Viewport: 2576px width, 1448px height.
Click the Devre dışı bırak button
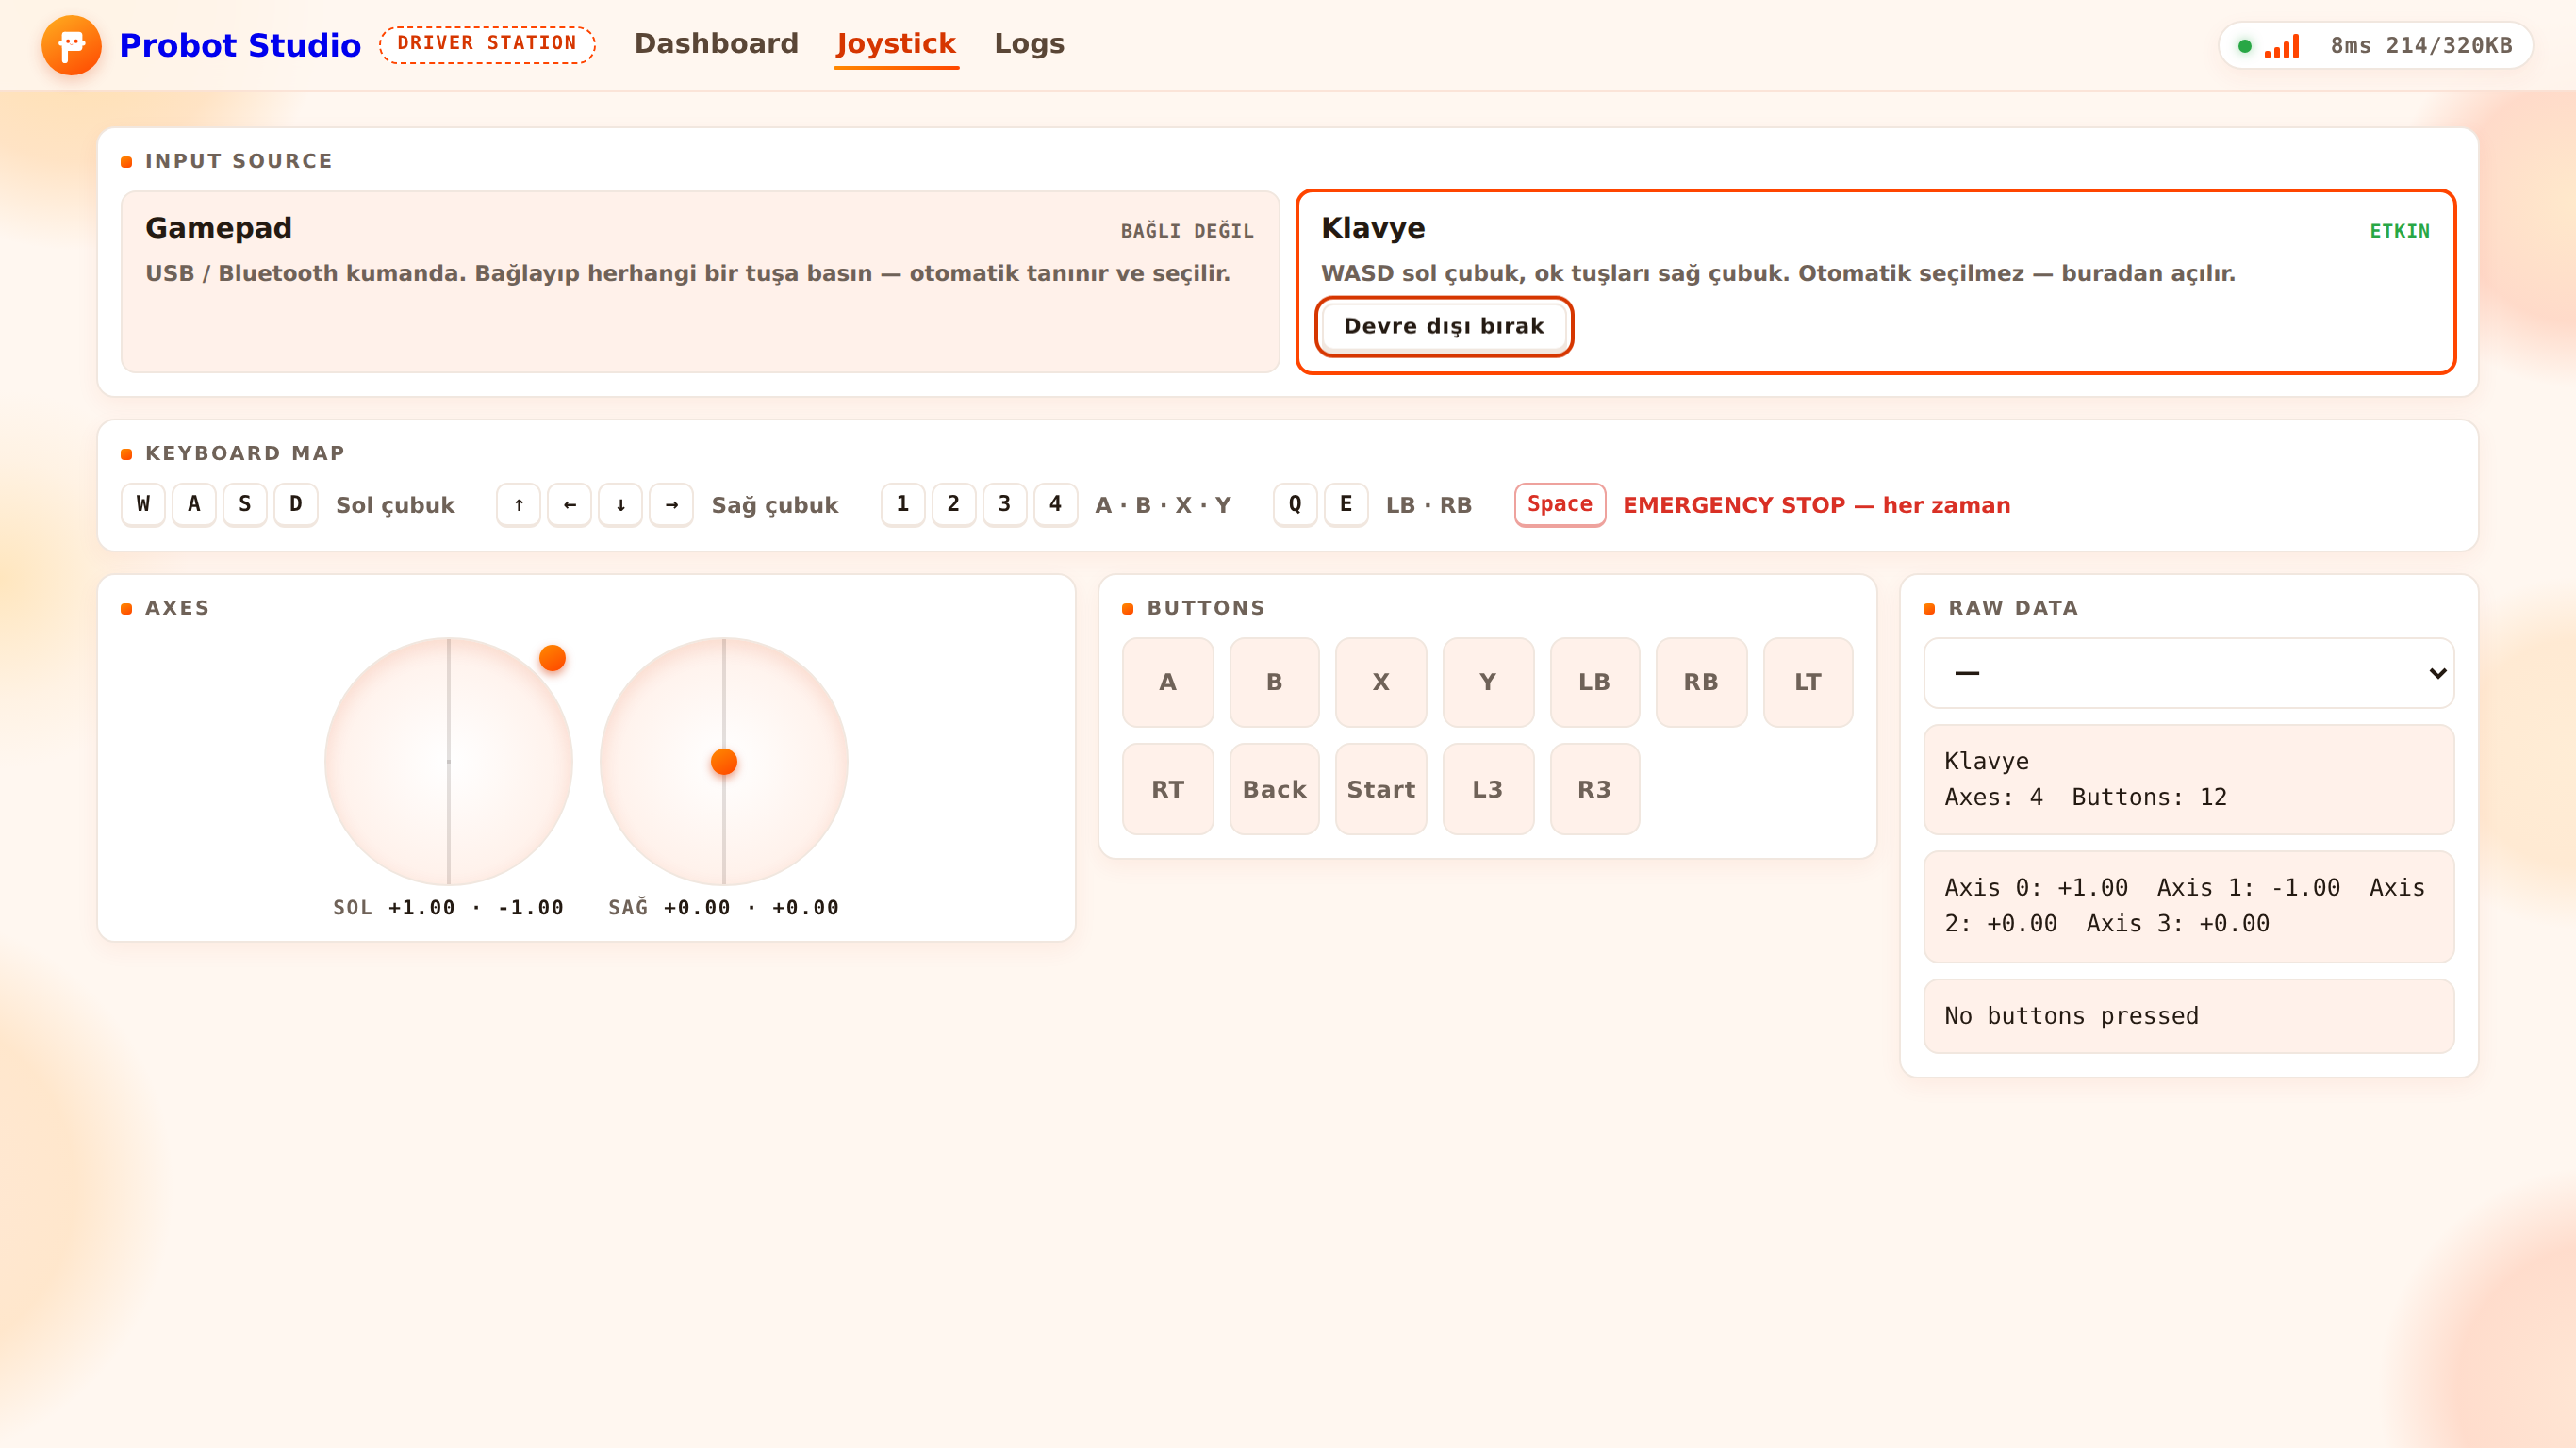coord(1444,326)
